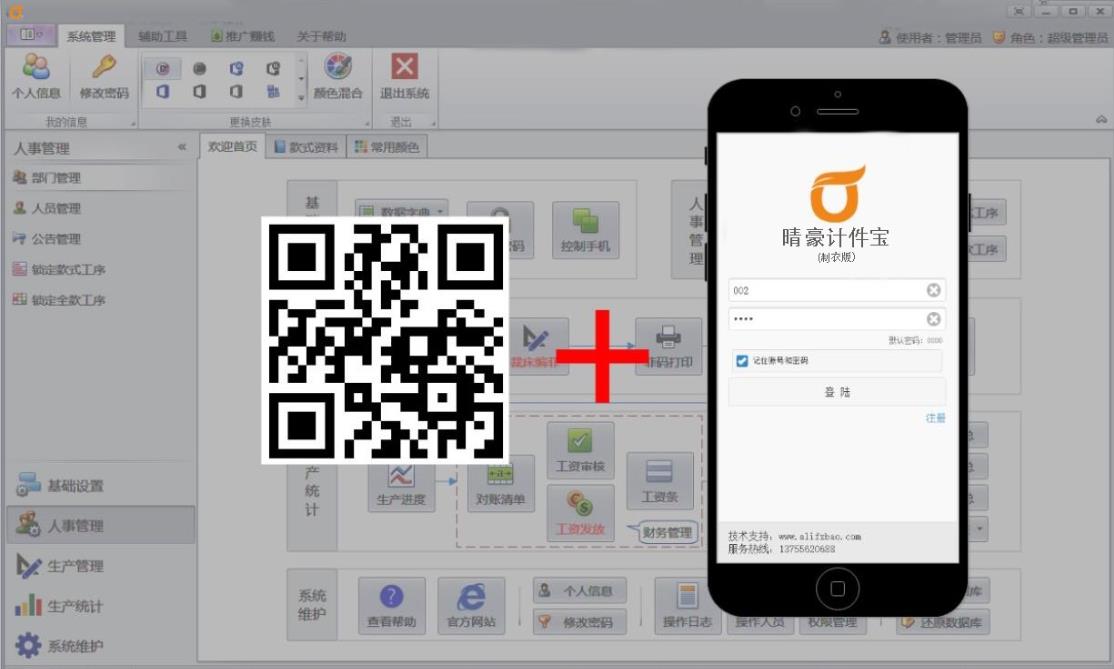Switch to the 款式资料 document tab

click(x=306, y=147)
